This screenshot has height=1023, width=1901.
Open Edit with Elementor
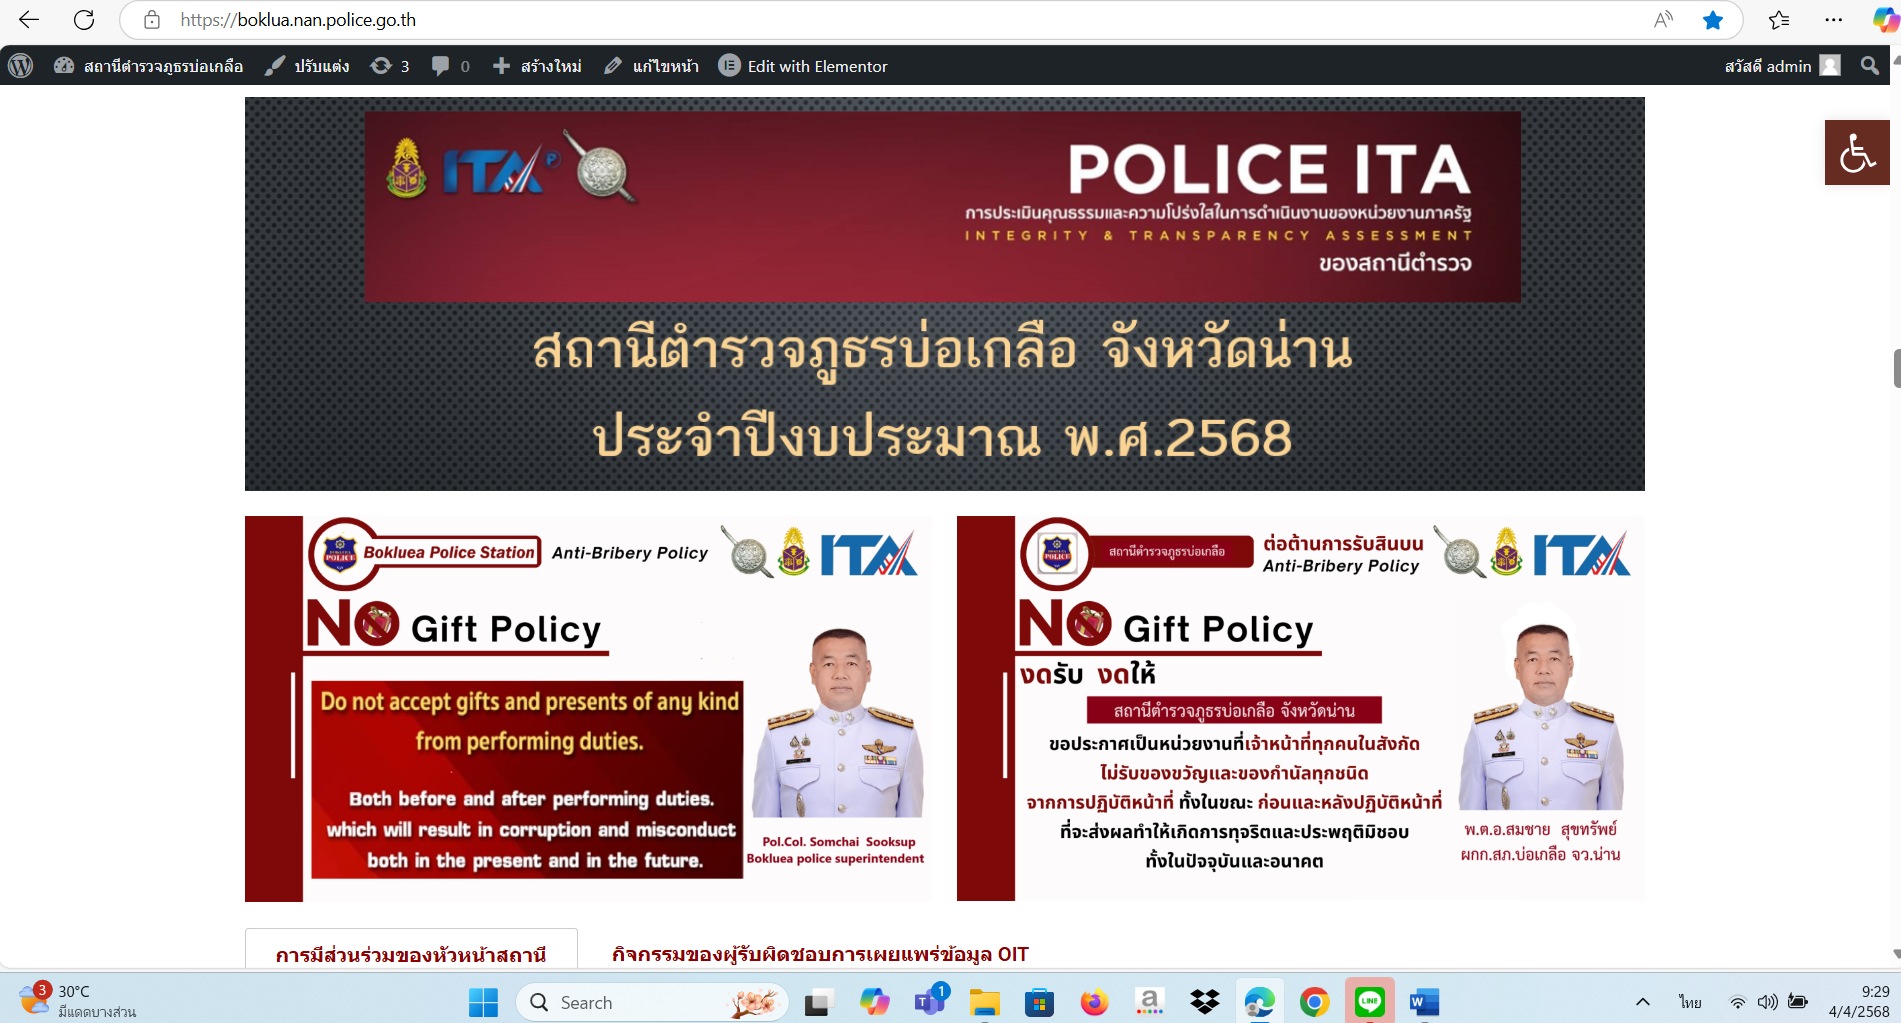(803, 66)
